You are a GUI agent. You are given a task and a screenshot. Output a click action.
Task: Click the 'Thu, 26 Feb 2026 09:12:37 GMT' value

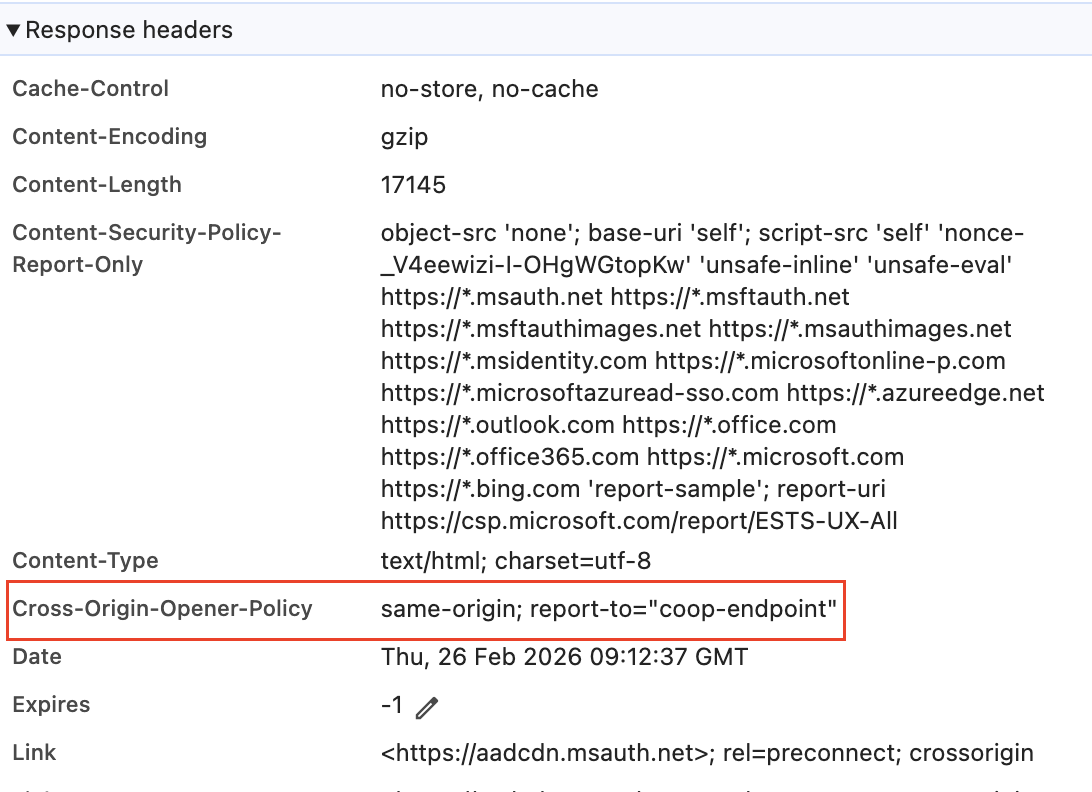(x=565, y=657)
